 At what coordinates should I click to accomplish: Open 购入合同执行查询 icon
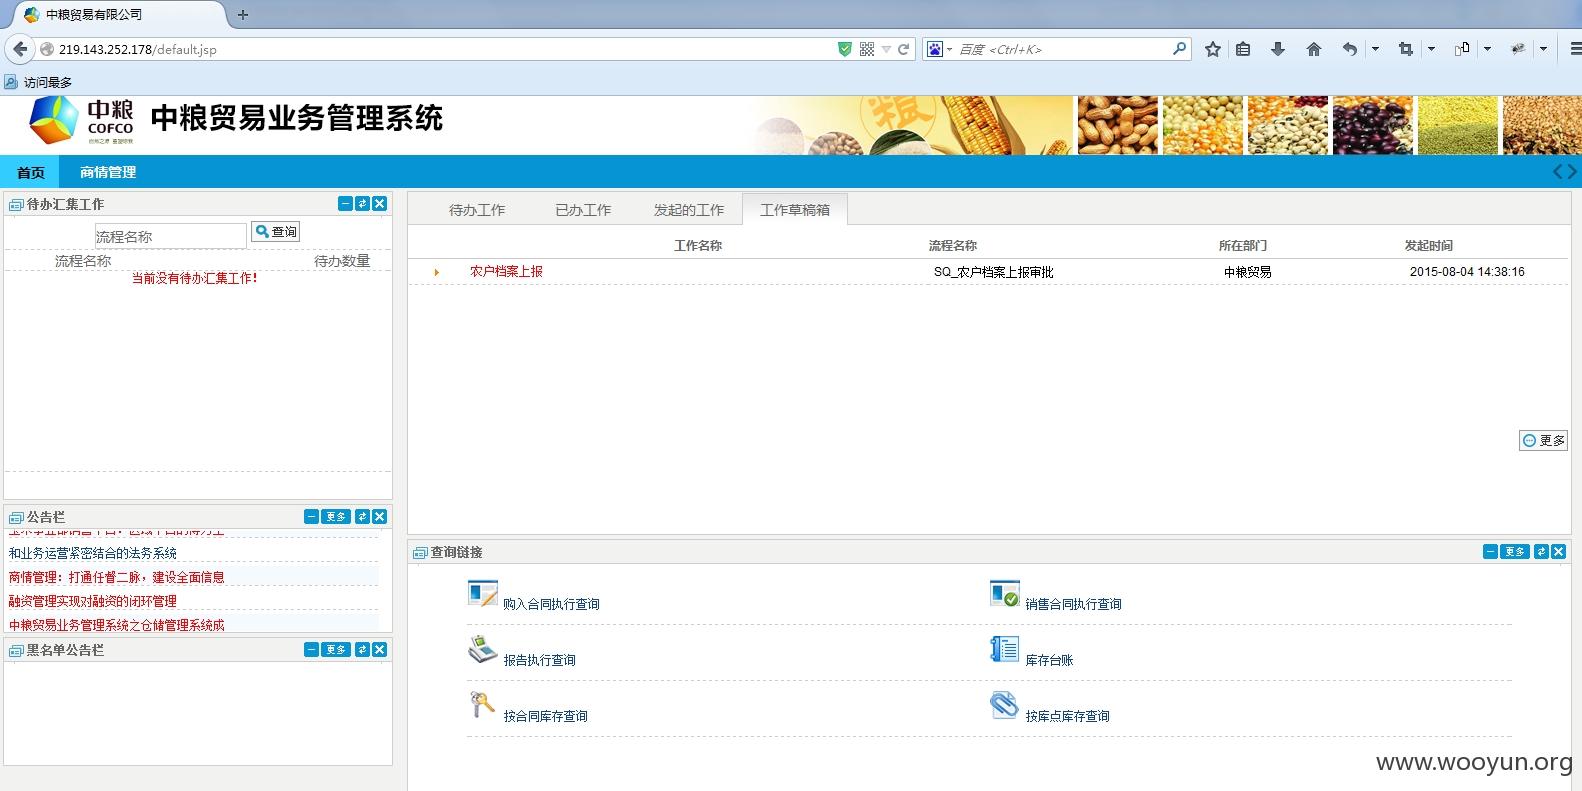point(482,594)
